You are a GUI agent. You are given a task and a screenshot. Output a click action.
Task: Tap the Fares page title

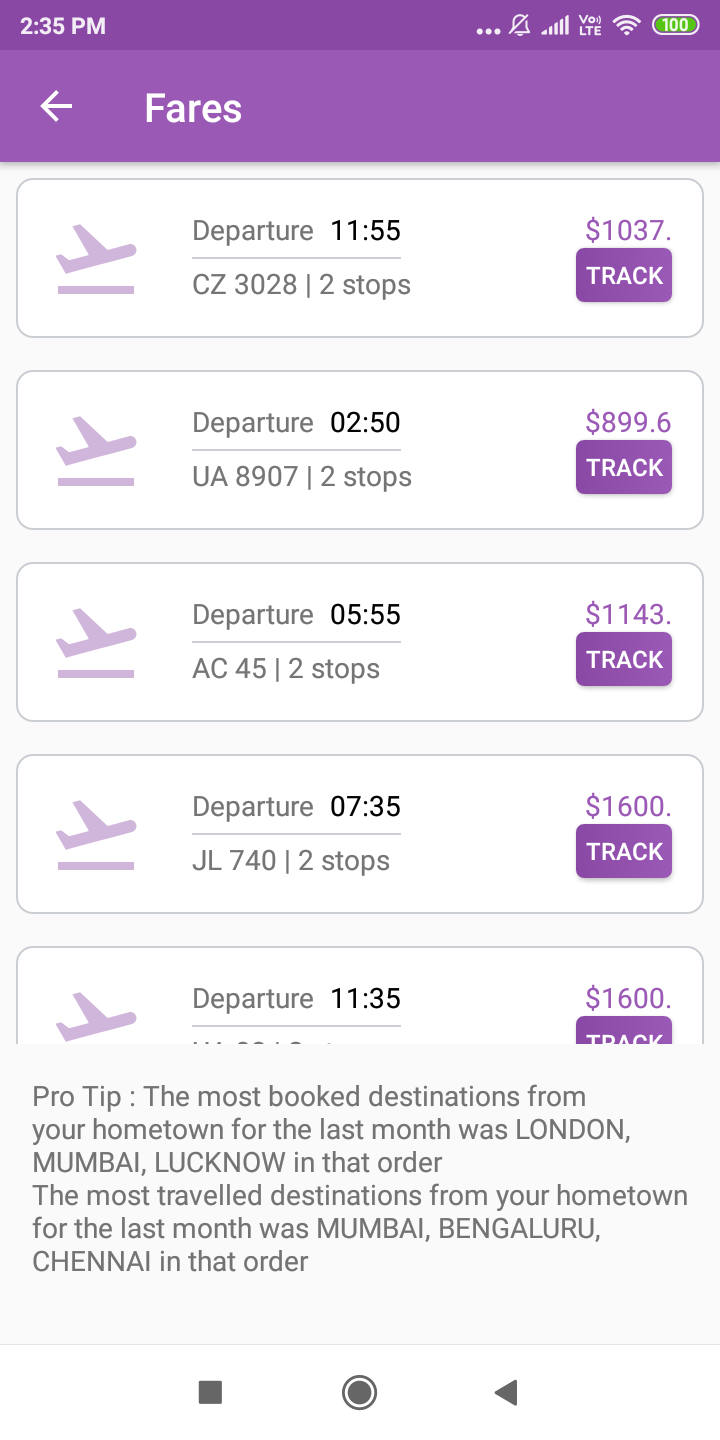tap(193, 108)
